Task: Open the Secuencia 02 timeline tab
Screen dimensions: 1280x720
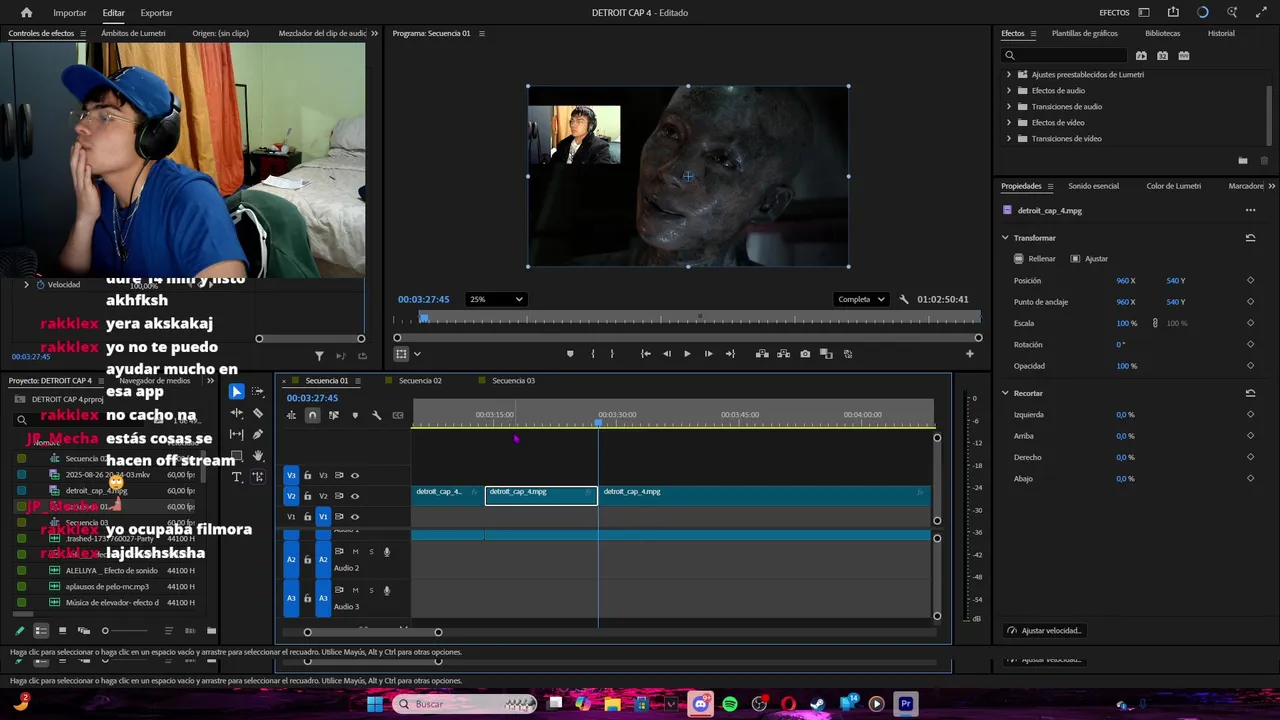Action: pyautogui.click(x=420, y=381)
